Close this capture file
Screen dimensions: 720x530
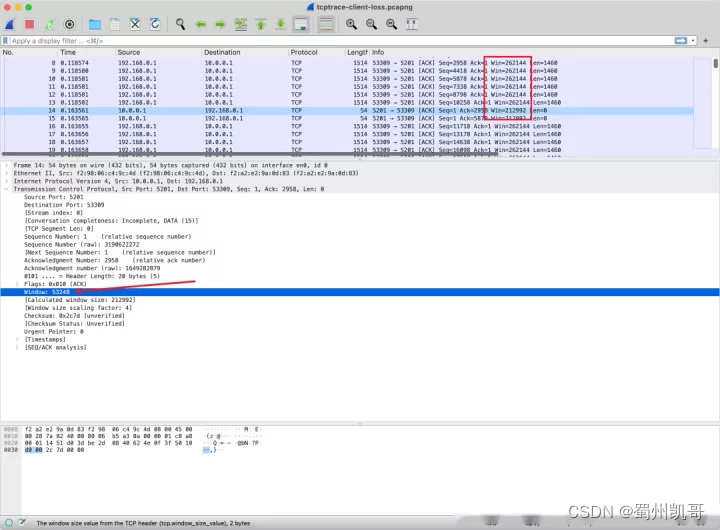(135, 24)
